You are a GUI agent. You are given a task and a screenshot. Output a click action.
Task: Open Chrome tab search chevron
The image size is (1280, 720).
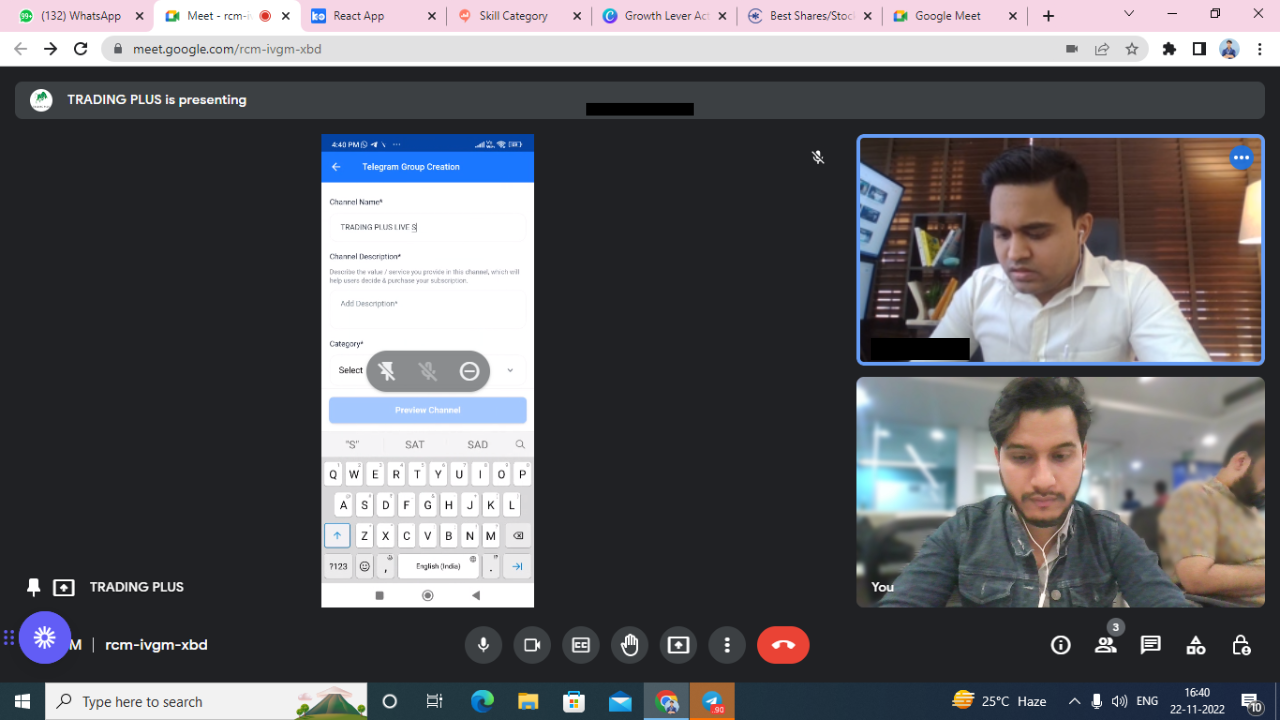pos(1129,14)
